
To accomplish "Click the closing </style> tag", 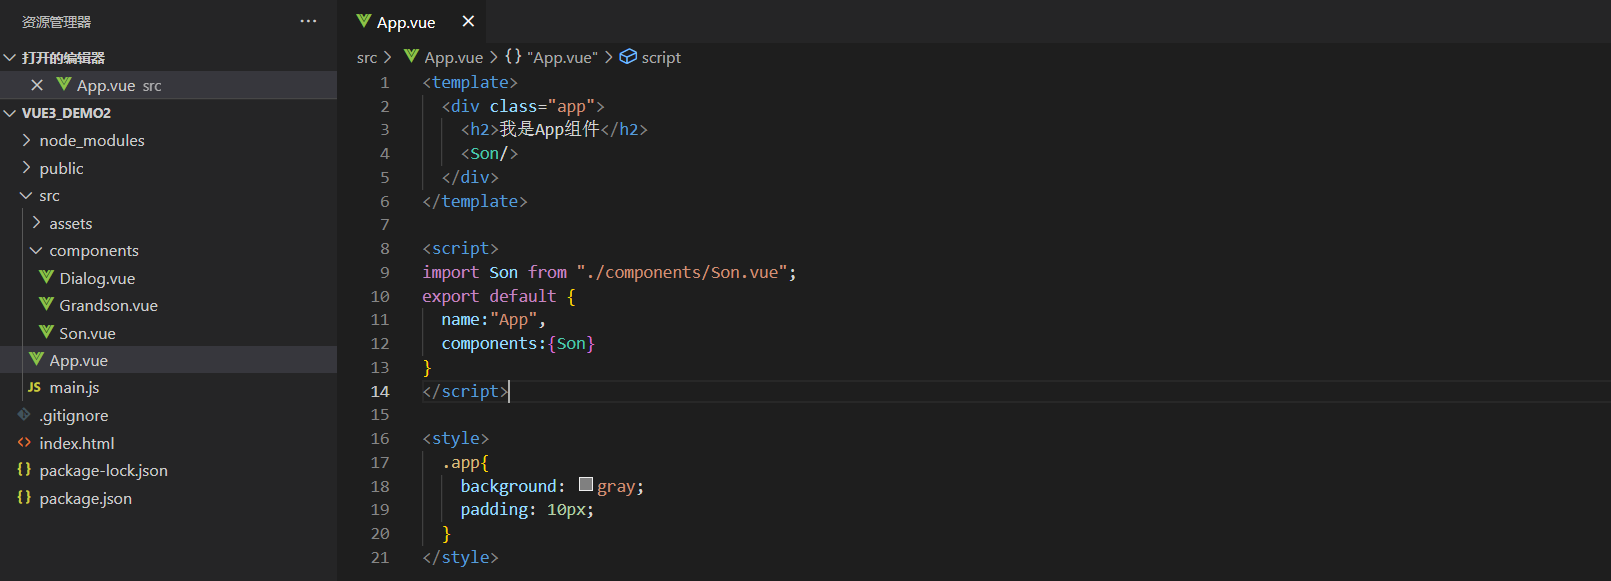I will tap(460, 557).
